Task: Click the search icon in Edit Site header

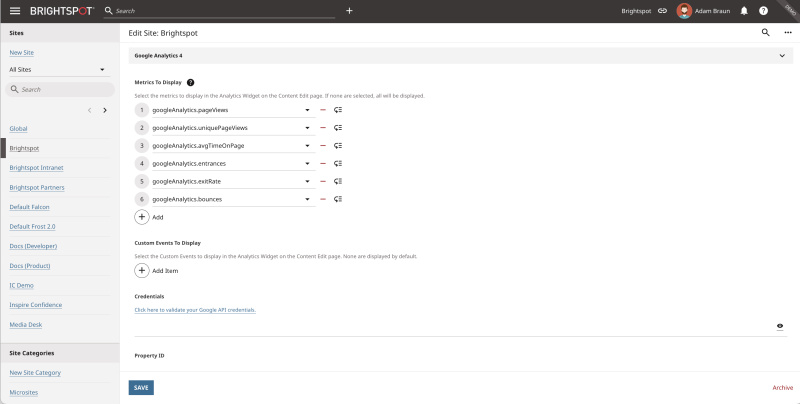Action: (x=765, y=33)
